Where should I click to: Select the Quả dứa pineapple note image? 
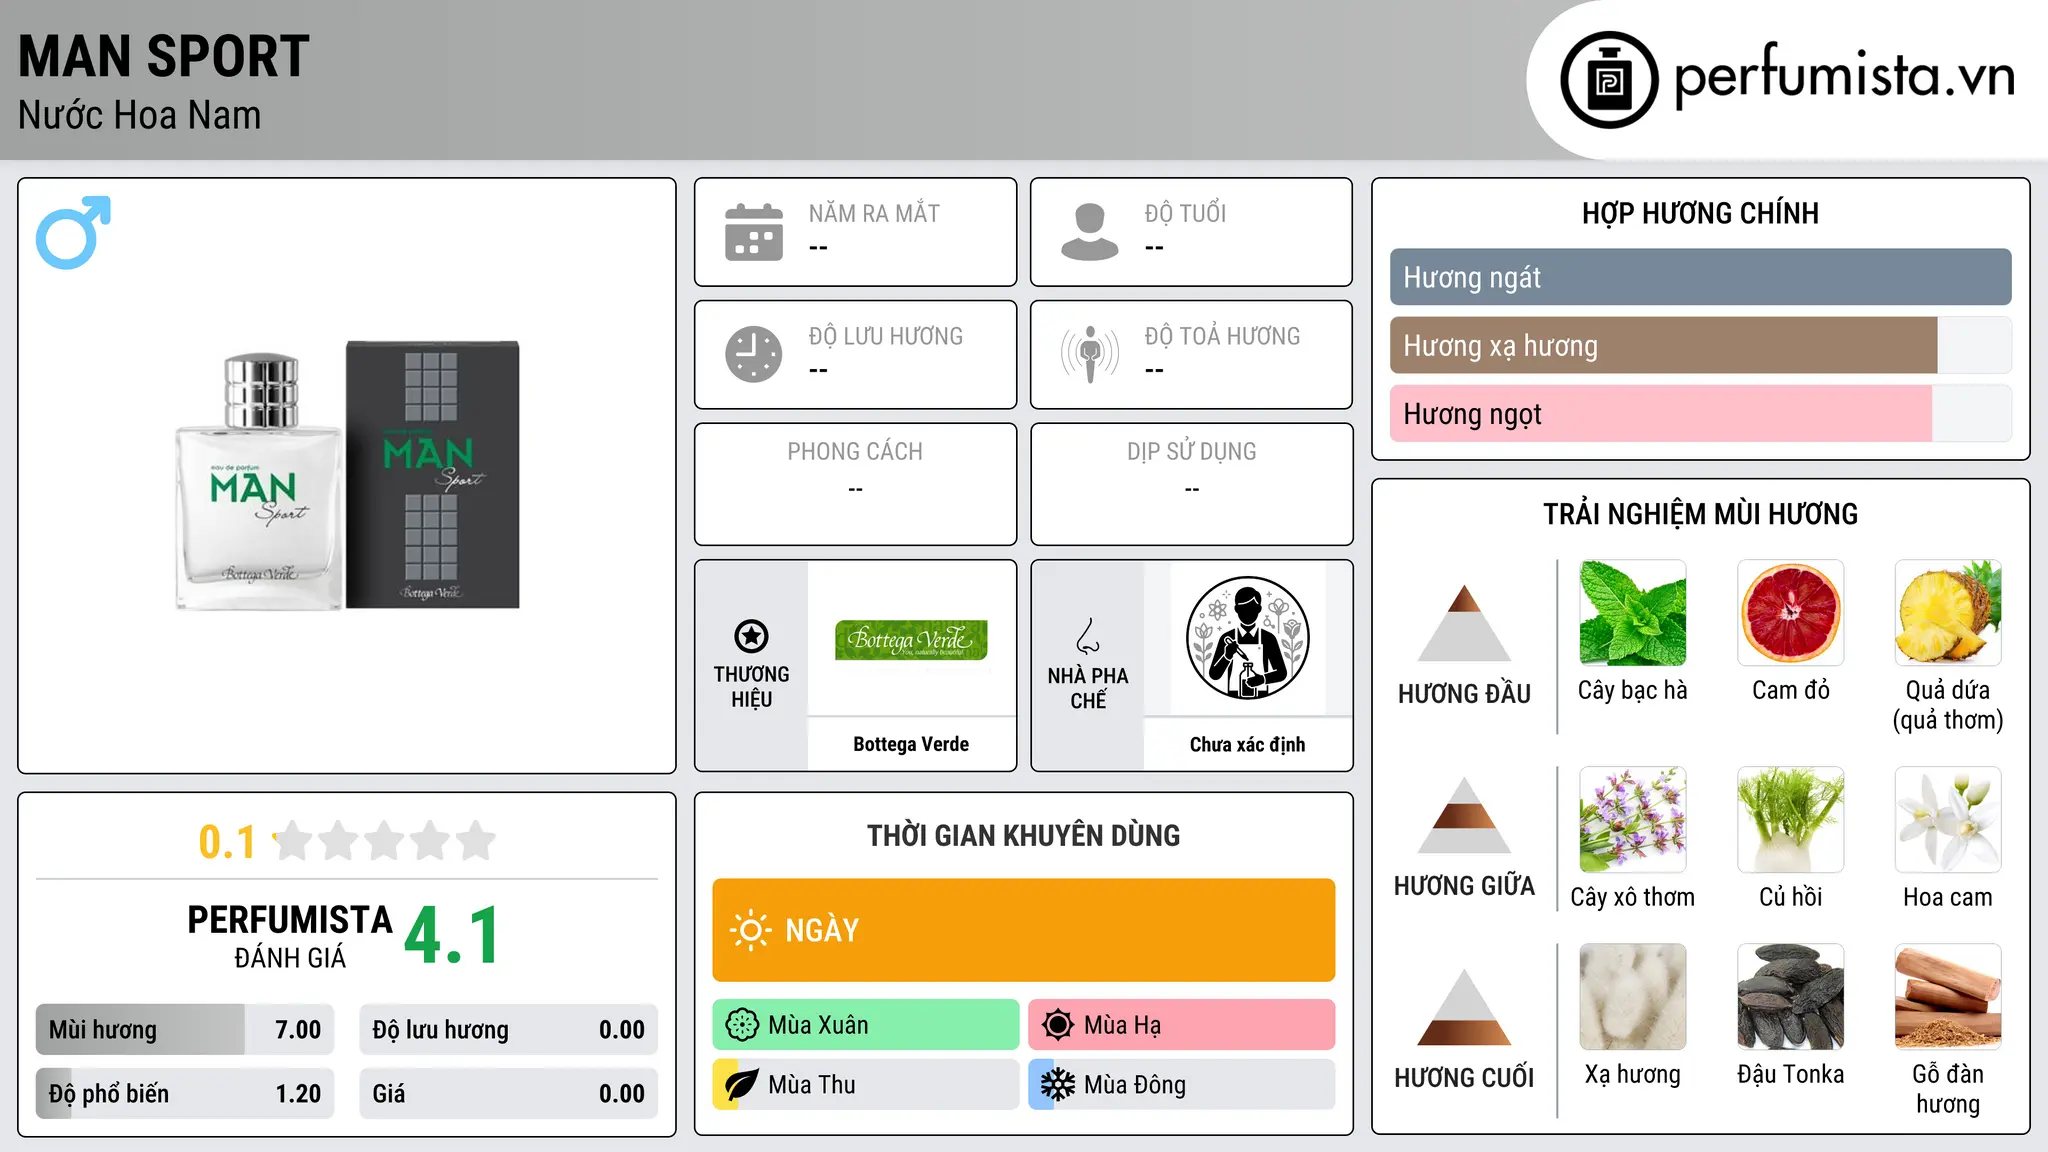(x=1948, y=613)
